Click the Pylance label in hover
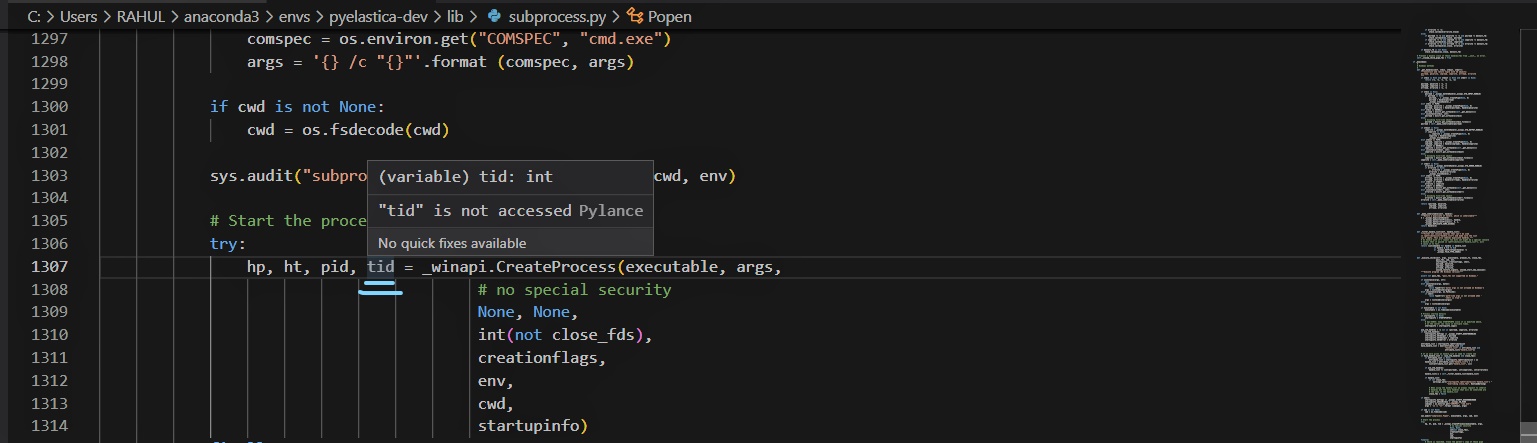1537x443 pixels. point(611,210)
